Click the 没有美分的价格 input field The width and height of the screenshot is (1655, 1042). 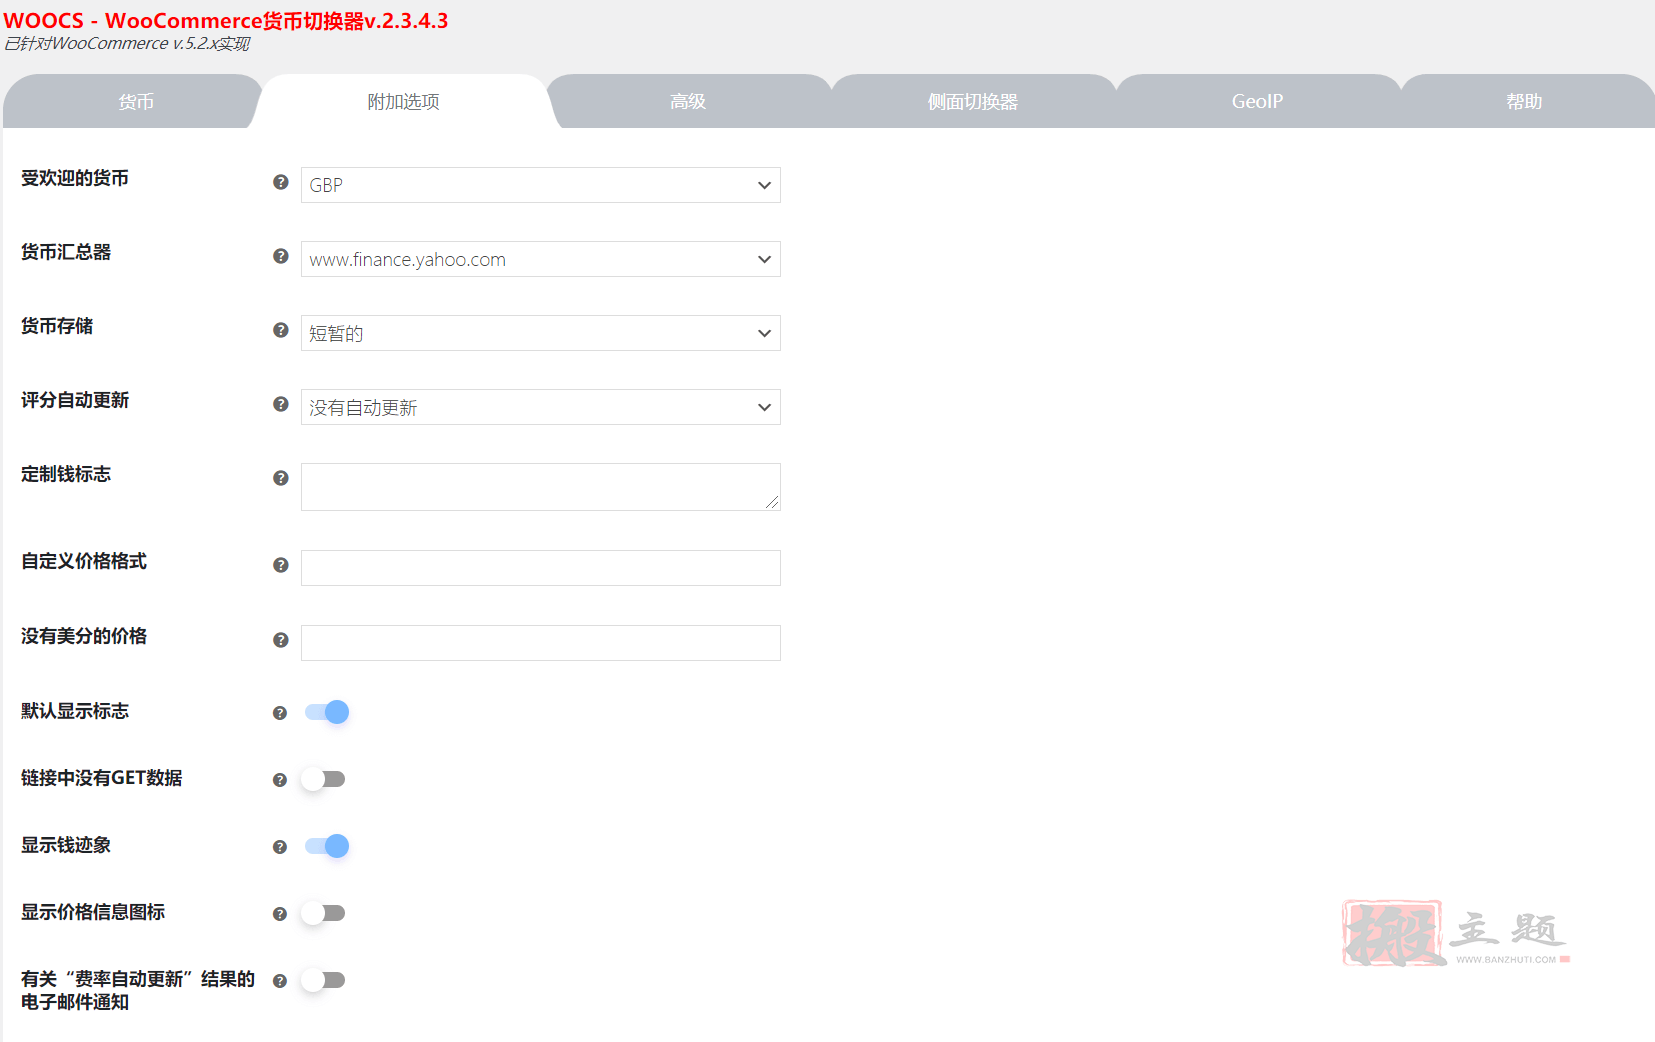tap(541, 643)
